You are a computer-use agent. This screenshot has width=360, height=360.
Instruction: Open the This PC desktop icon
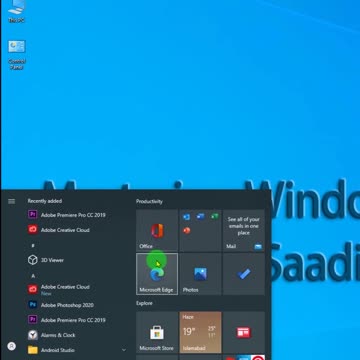[x=17, y=11]
